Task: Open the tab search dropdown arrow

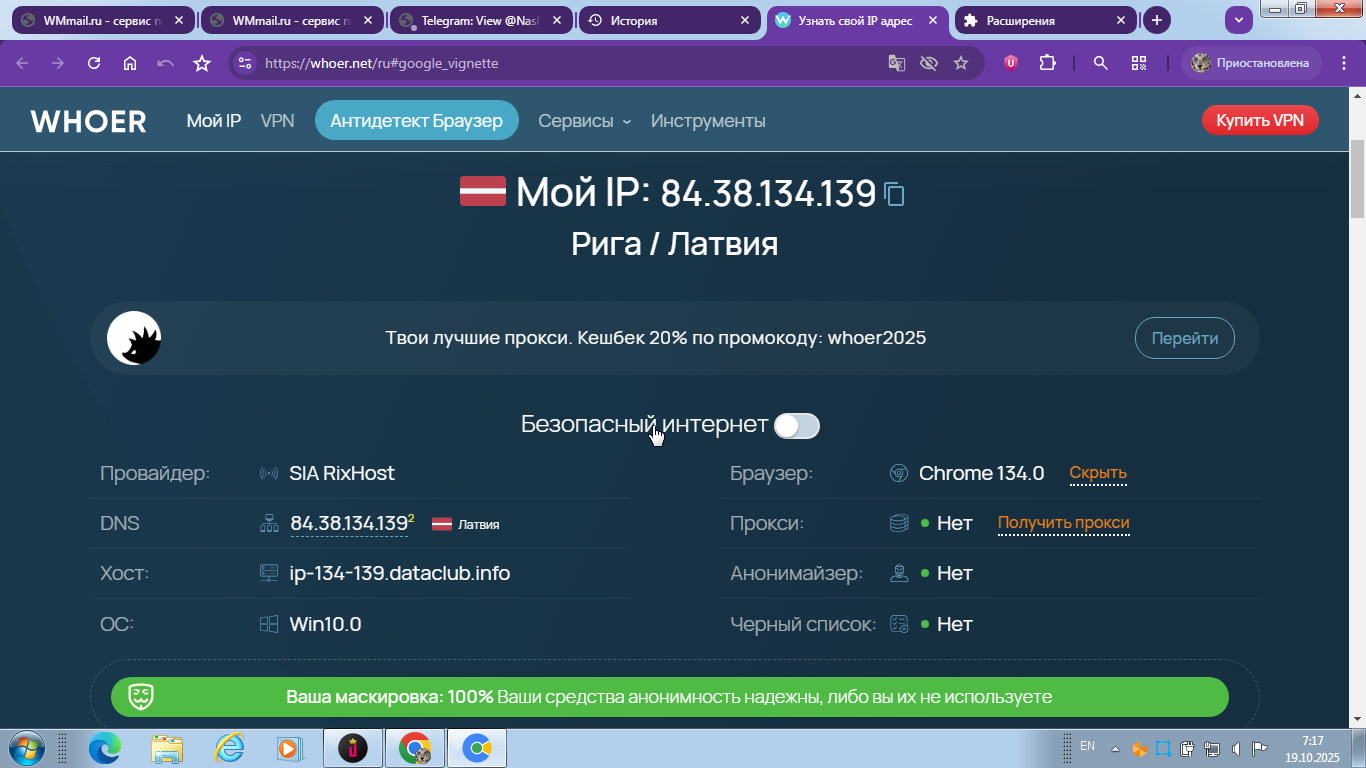Action: coord(1239,19)
